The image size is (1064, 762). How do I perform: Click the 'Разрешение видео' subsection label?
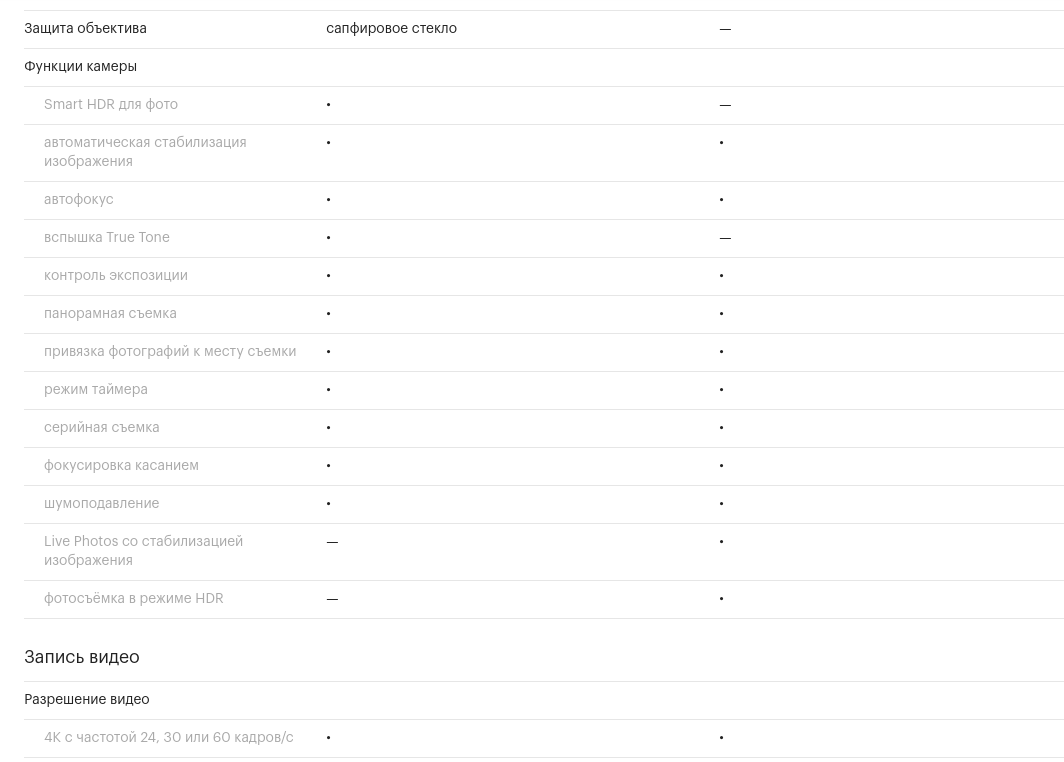tap(87, 700)
